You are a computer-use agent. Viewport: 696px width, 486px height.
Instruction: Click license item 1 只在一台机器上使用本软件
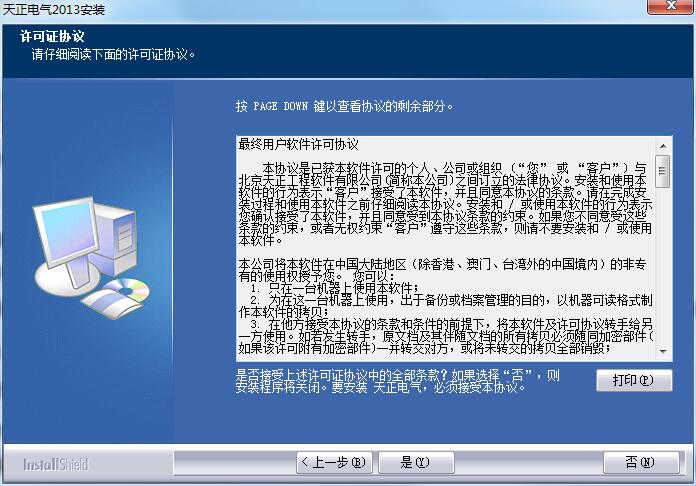click(x=334, y=288)
